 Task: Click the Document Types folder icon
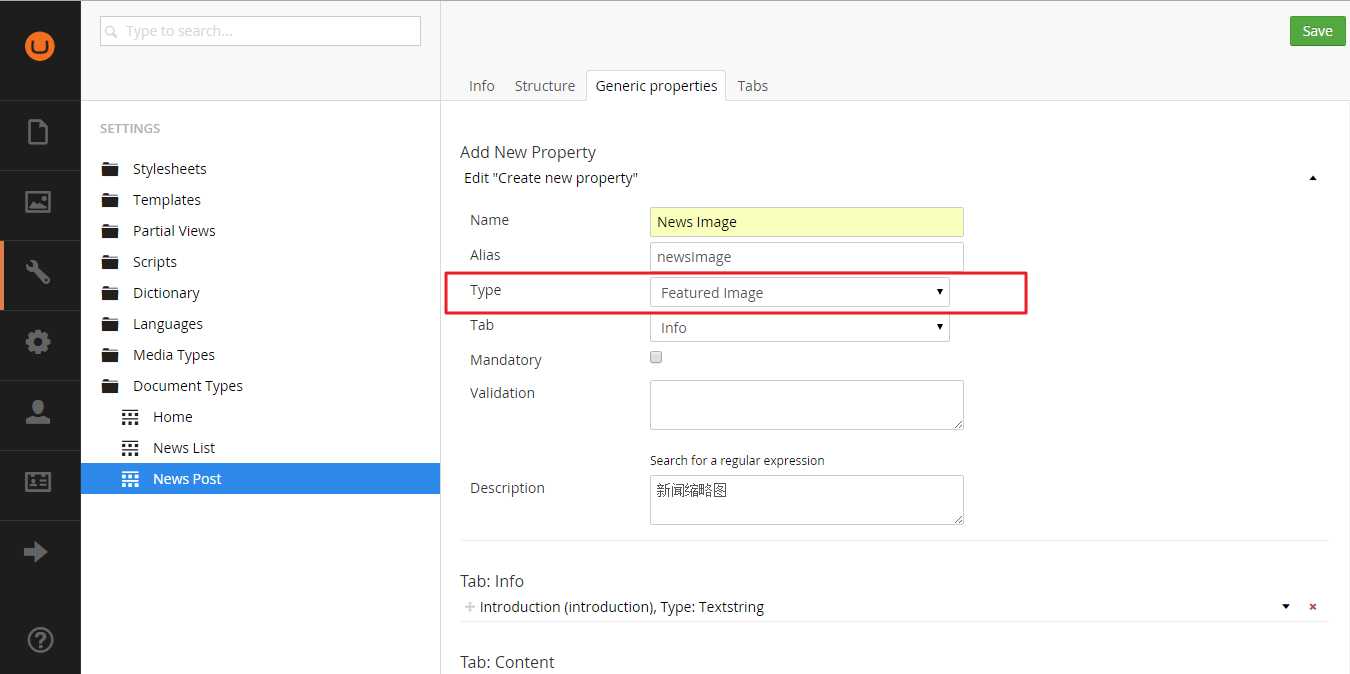pyautogui.click(x=110, y=386)
